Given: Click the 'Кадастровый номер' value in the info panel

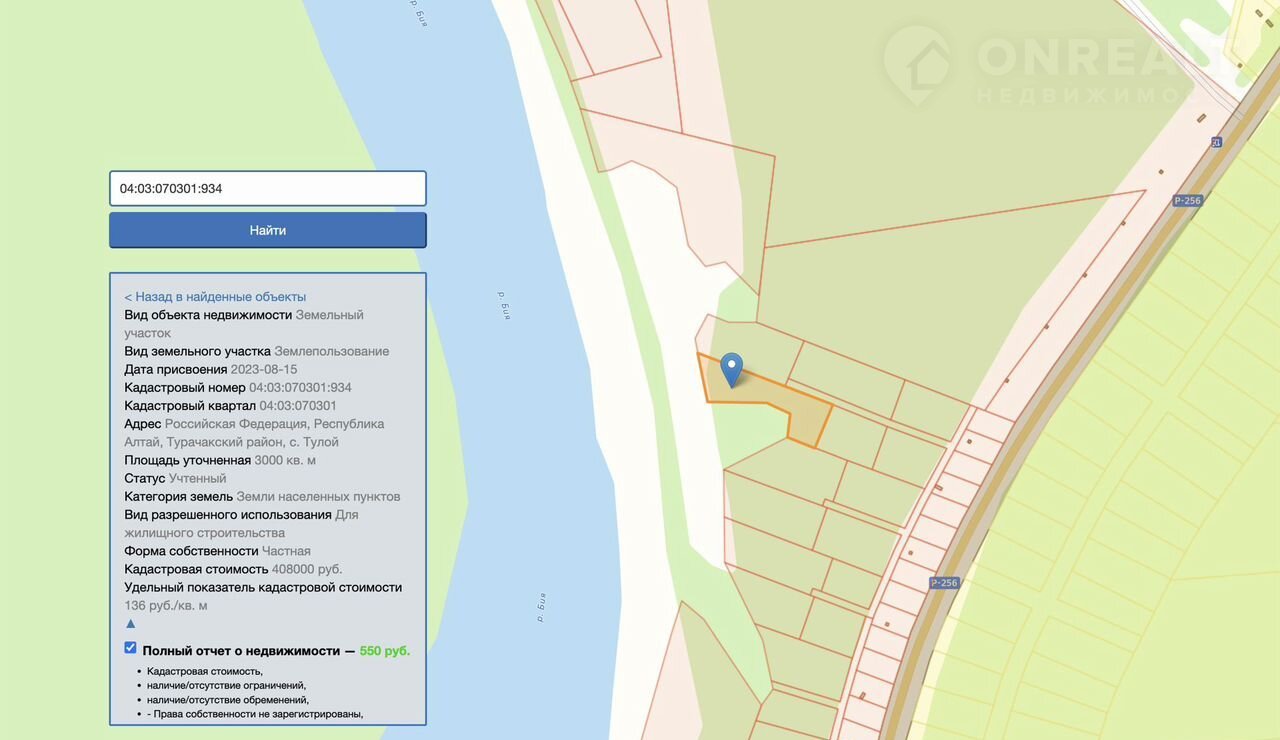Looking at the screenshot, I should pyautogui.click(x=300, y=388).
